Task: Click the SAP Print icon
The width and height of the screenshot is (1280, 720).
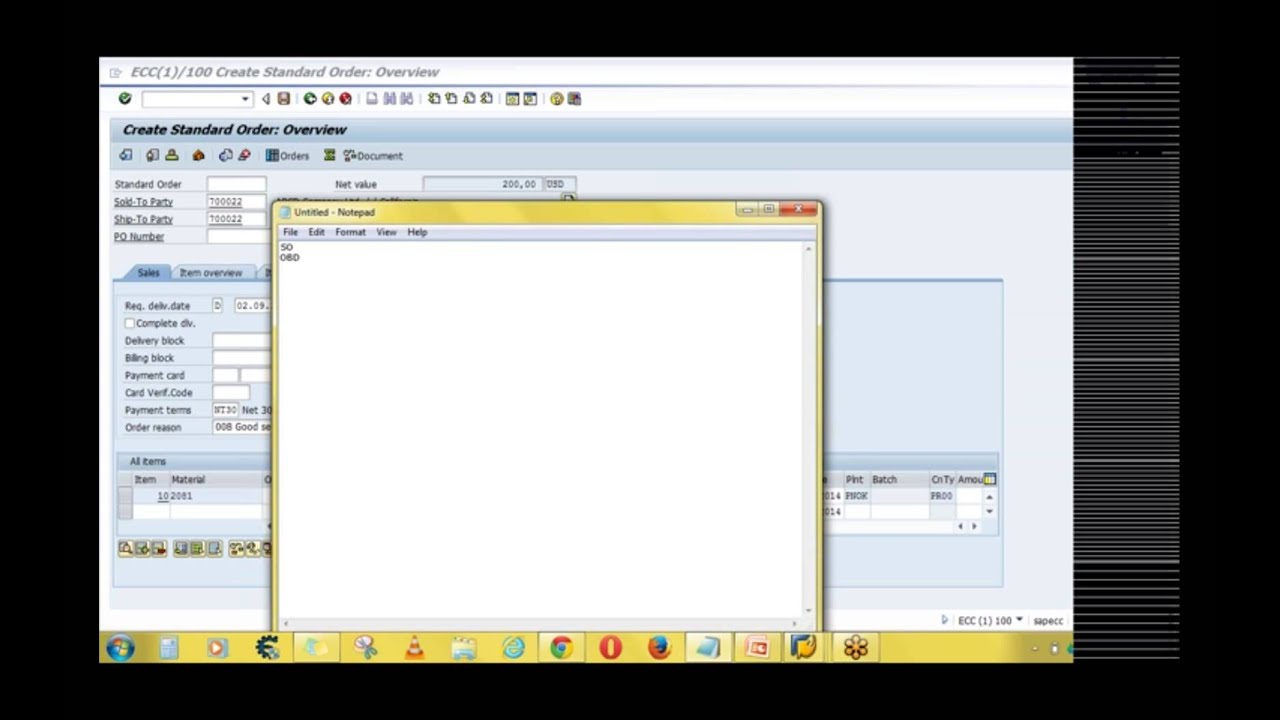Action: (x=372, y=99)
